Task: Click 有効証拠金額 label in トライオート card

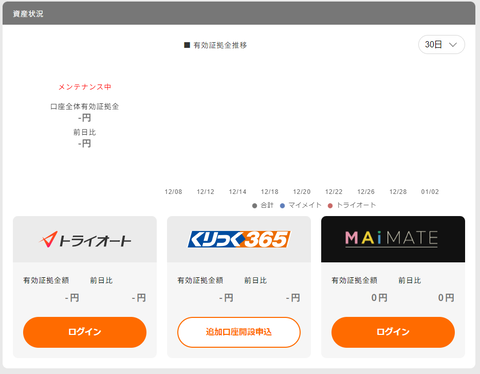Action: [46, 280]
